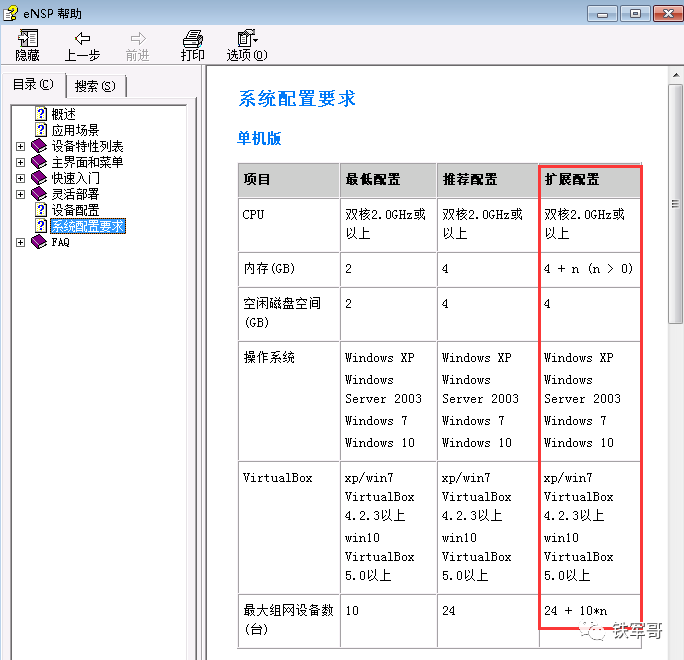
Task: Click the Print (打印) icon
Action: (192, 39)
